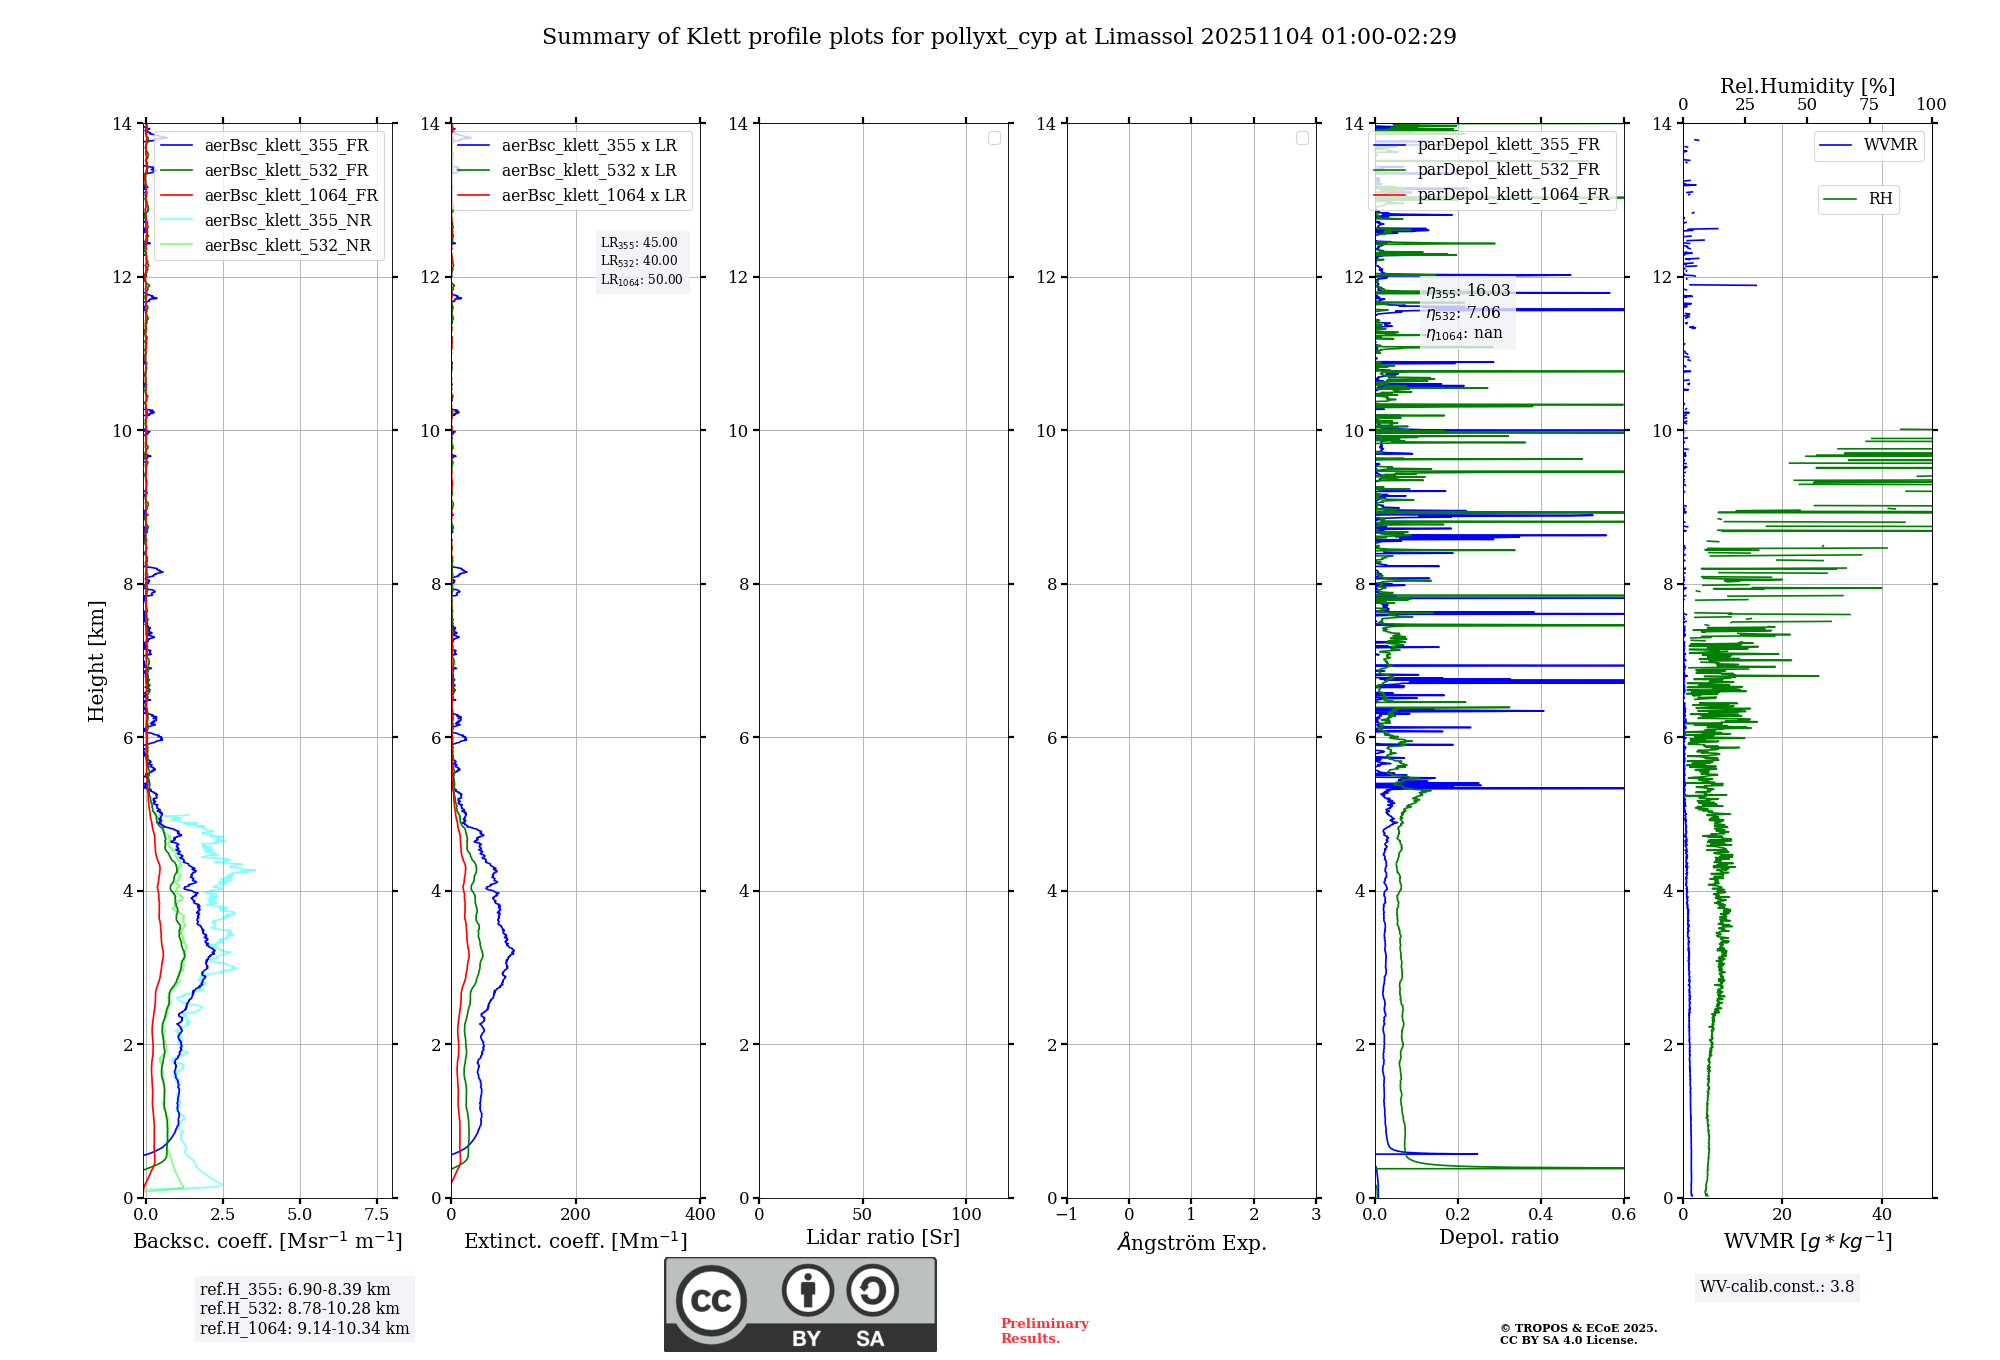The height and width of the screenshot is (1360, 2000).
Task: Click the RH green legend line
Action: point(1839,199)
